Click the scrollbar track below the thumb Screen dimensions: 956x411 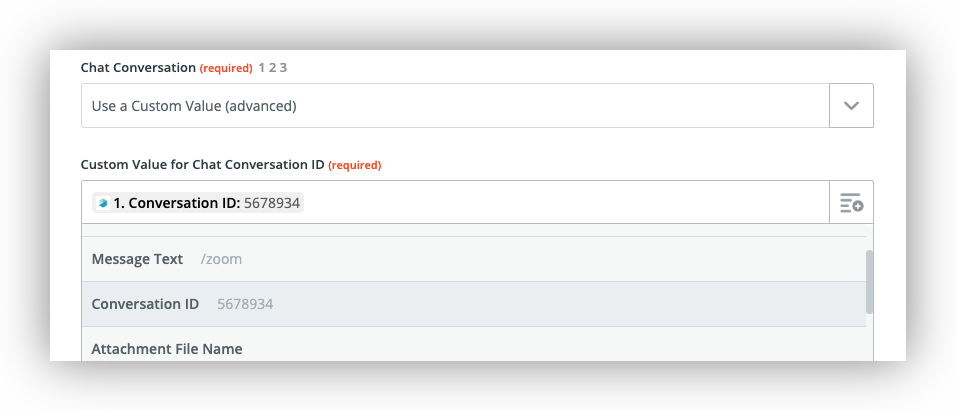(869, 338)
